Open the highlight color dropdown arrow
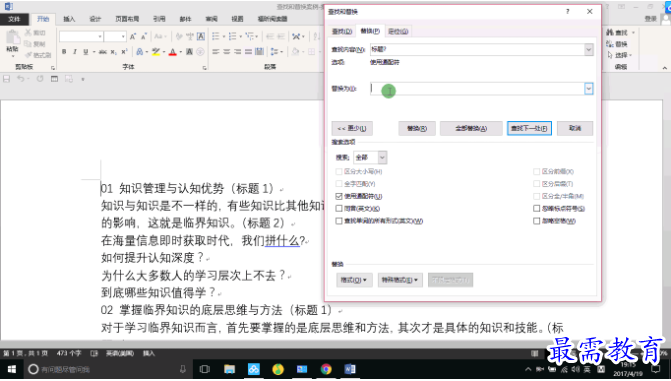This screenshot has width=671, height=381. [x=163, y=52]
